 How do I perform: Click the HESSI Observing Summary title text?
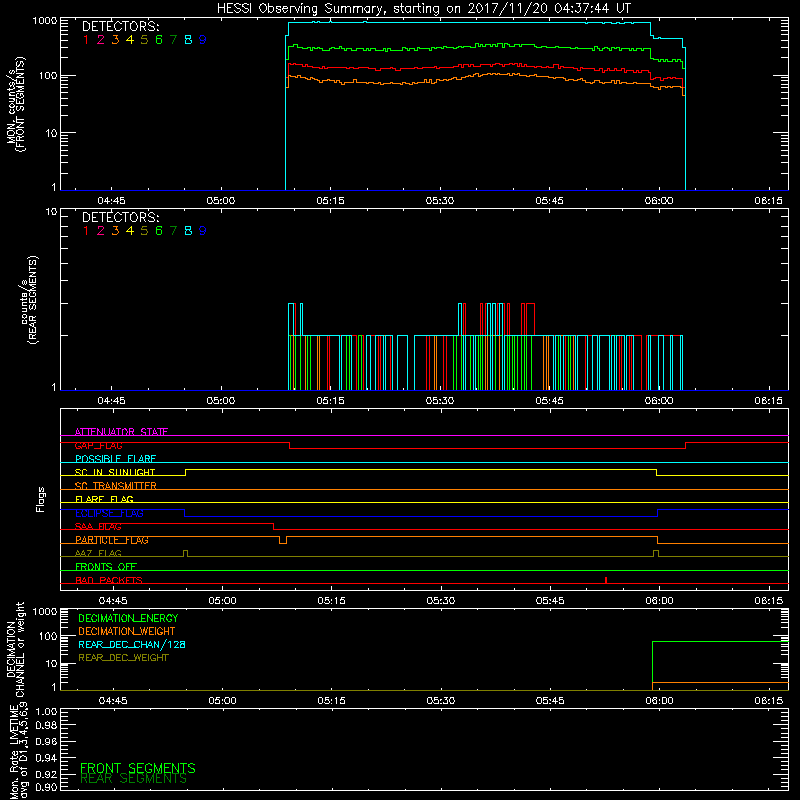point(423,9)
